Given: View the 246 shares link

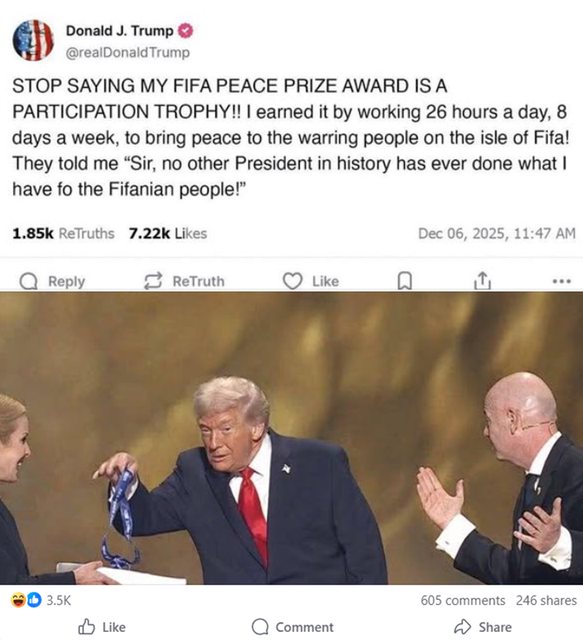Looking at the screenshot, I should tap(546, 600).
